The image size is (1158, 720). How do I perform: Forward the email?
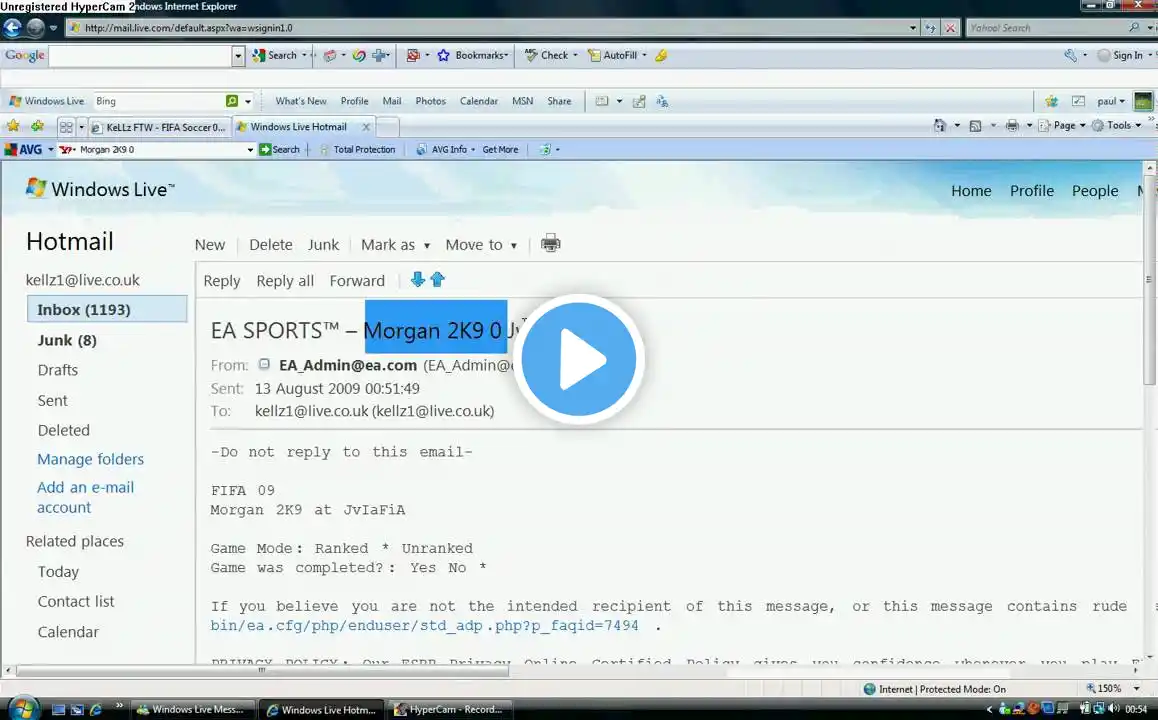click(x=357, y=281)
